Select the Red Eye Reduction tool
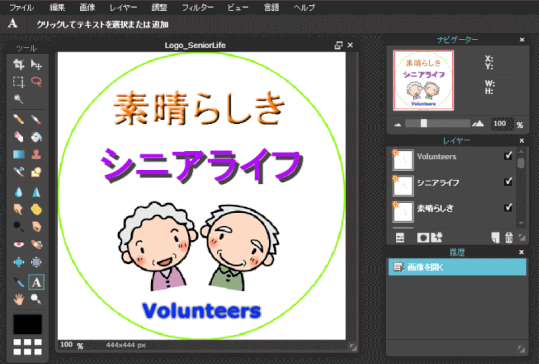Viewport: 539px width, 364px height. pyautogui.click(x=19, y=244)
